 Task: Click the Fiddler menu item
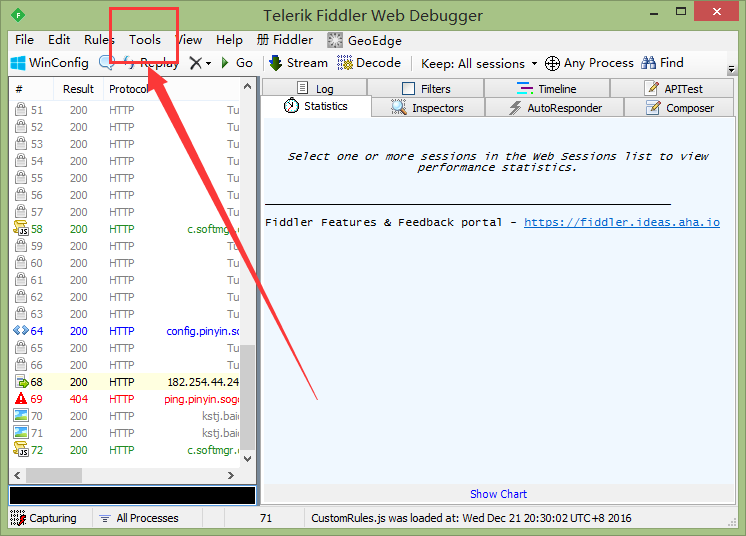pyautogui.click(x=285, y=40)
